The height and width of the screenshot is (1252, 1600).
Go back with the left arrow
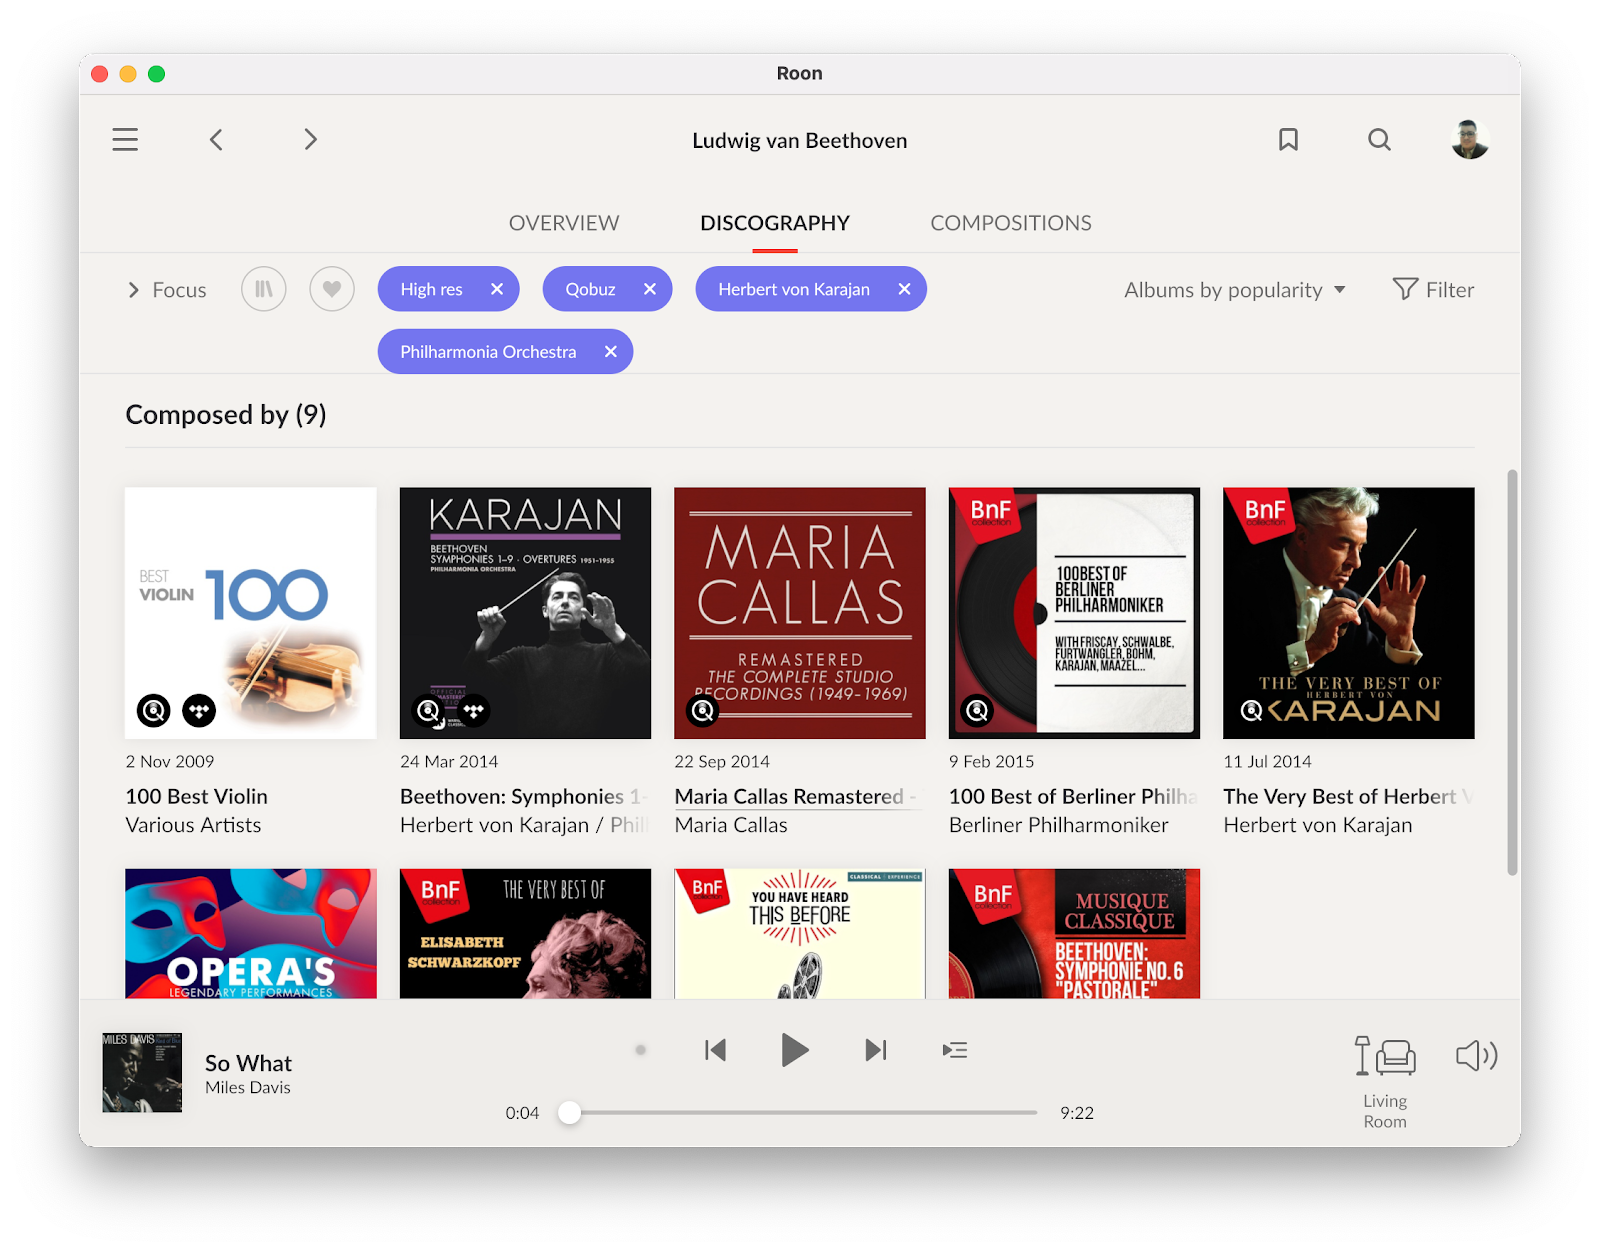(x=216, y=140)
